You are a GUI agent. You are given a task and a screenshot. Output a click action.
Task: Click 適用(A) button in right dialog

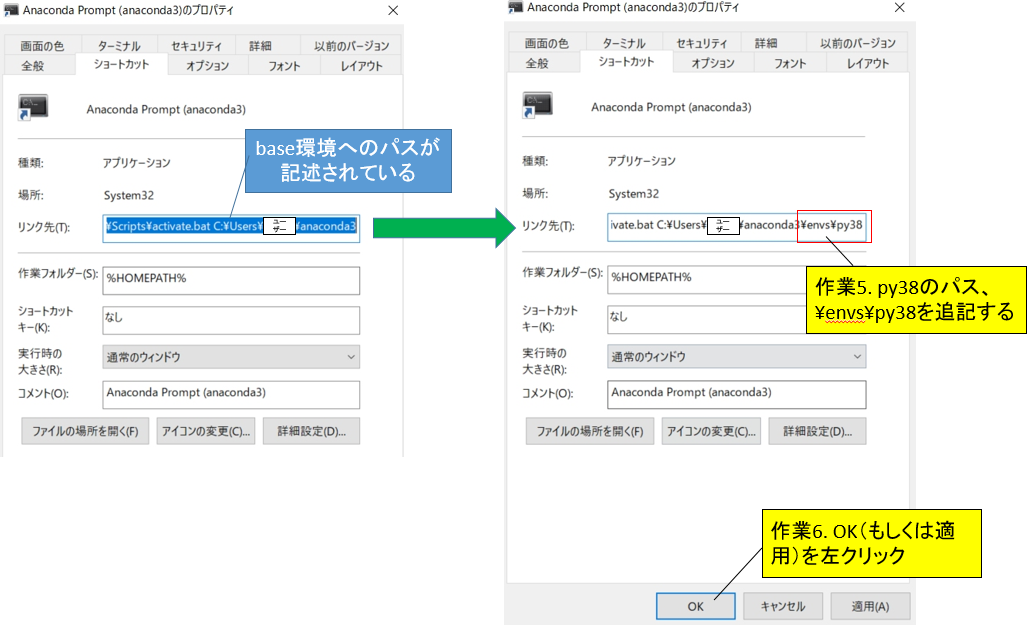[x=870, y=606]
